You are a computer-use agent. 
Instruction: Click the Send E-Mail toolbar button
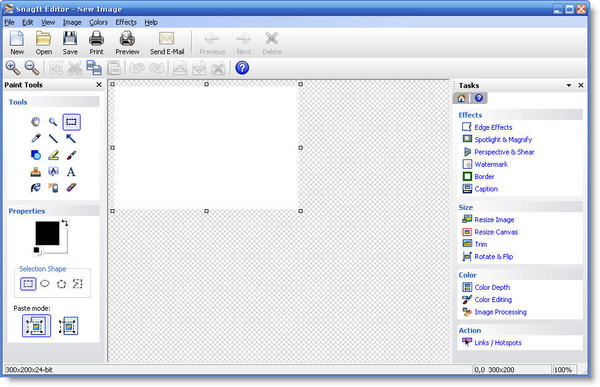click(167, 43)
